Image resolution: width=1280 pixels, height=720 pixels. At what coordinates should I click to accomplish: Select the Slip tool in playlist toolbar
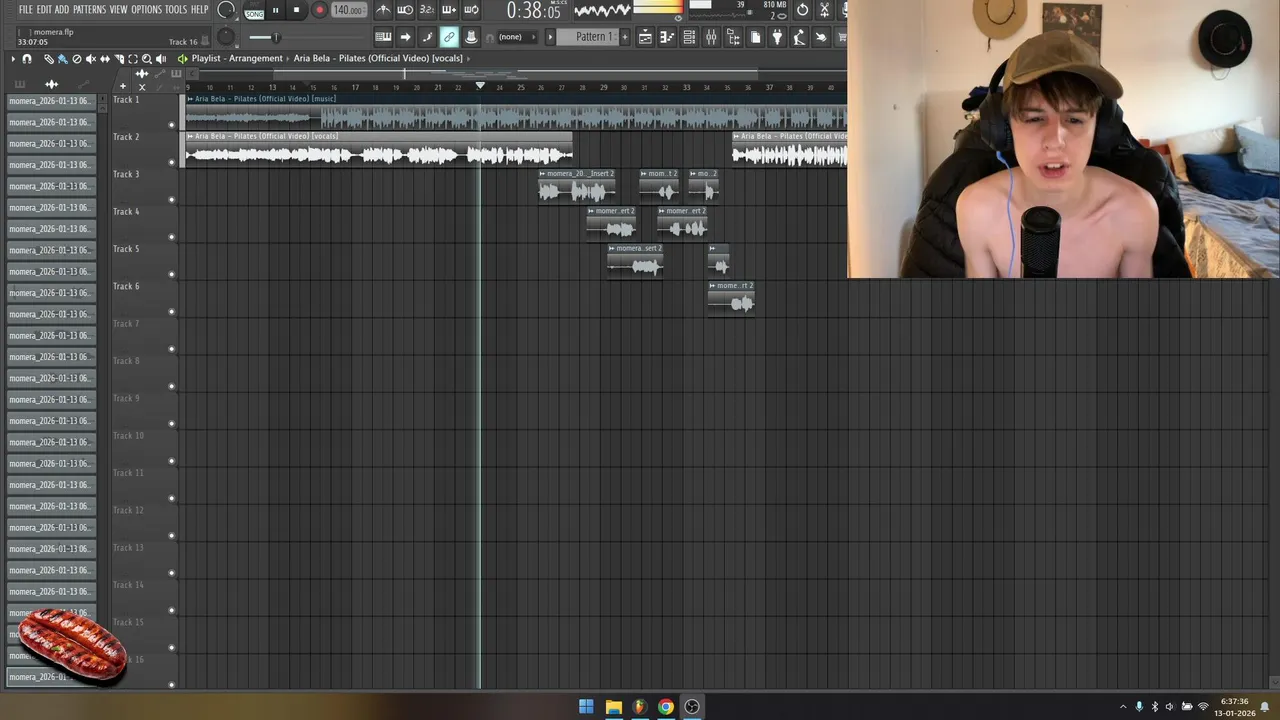[x=105, y=59]
